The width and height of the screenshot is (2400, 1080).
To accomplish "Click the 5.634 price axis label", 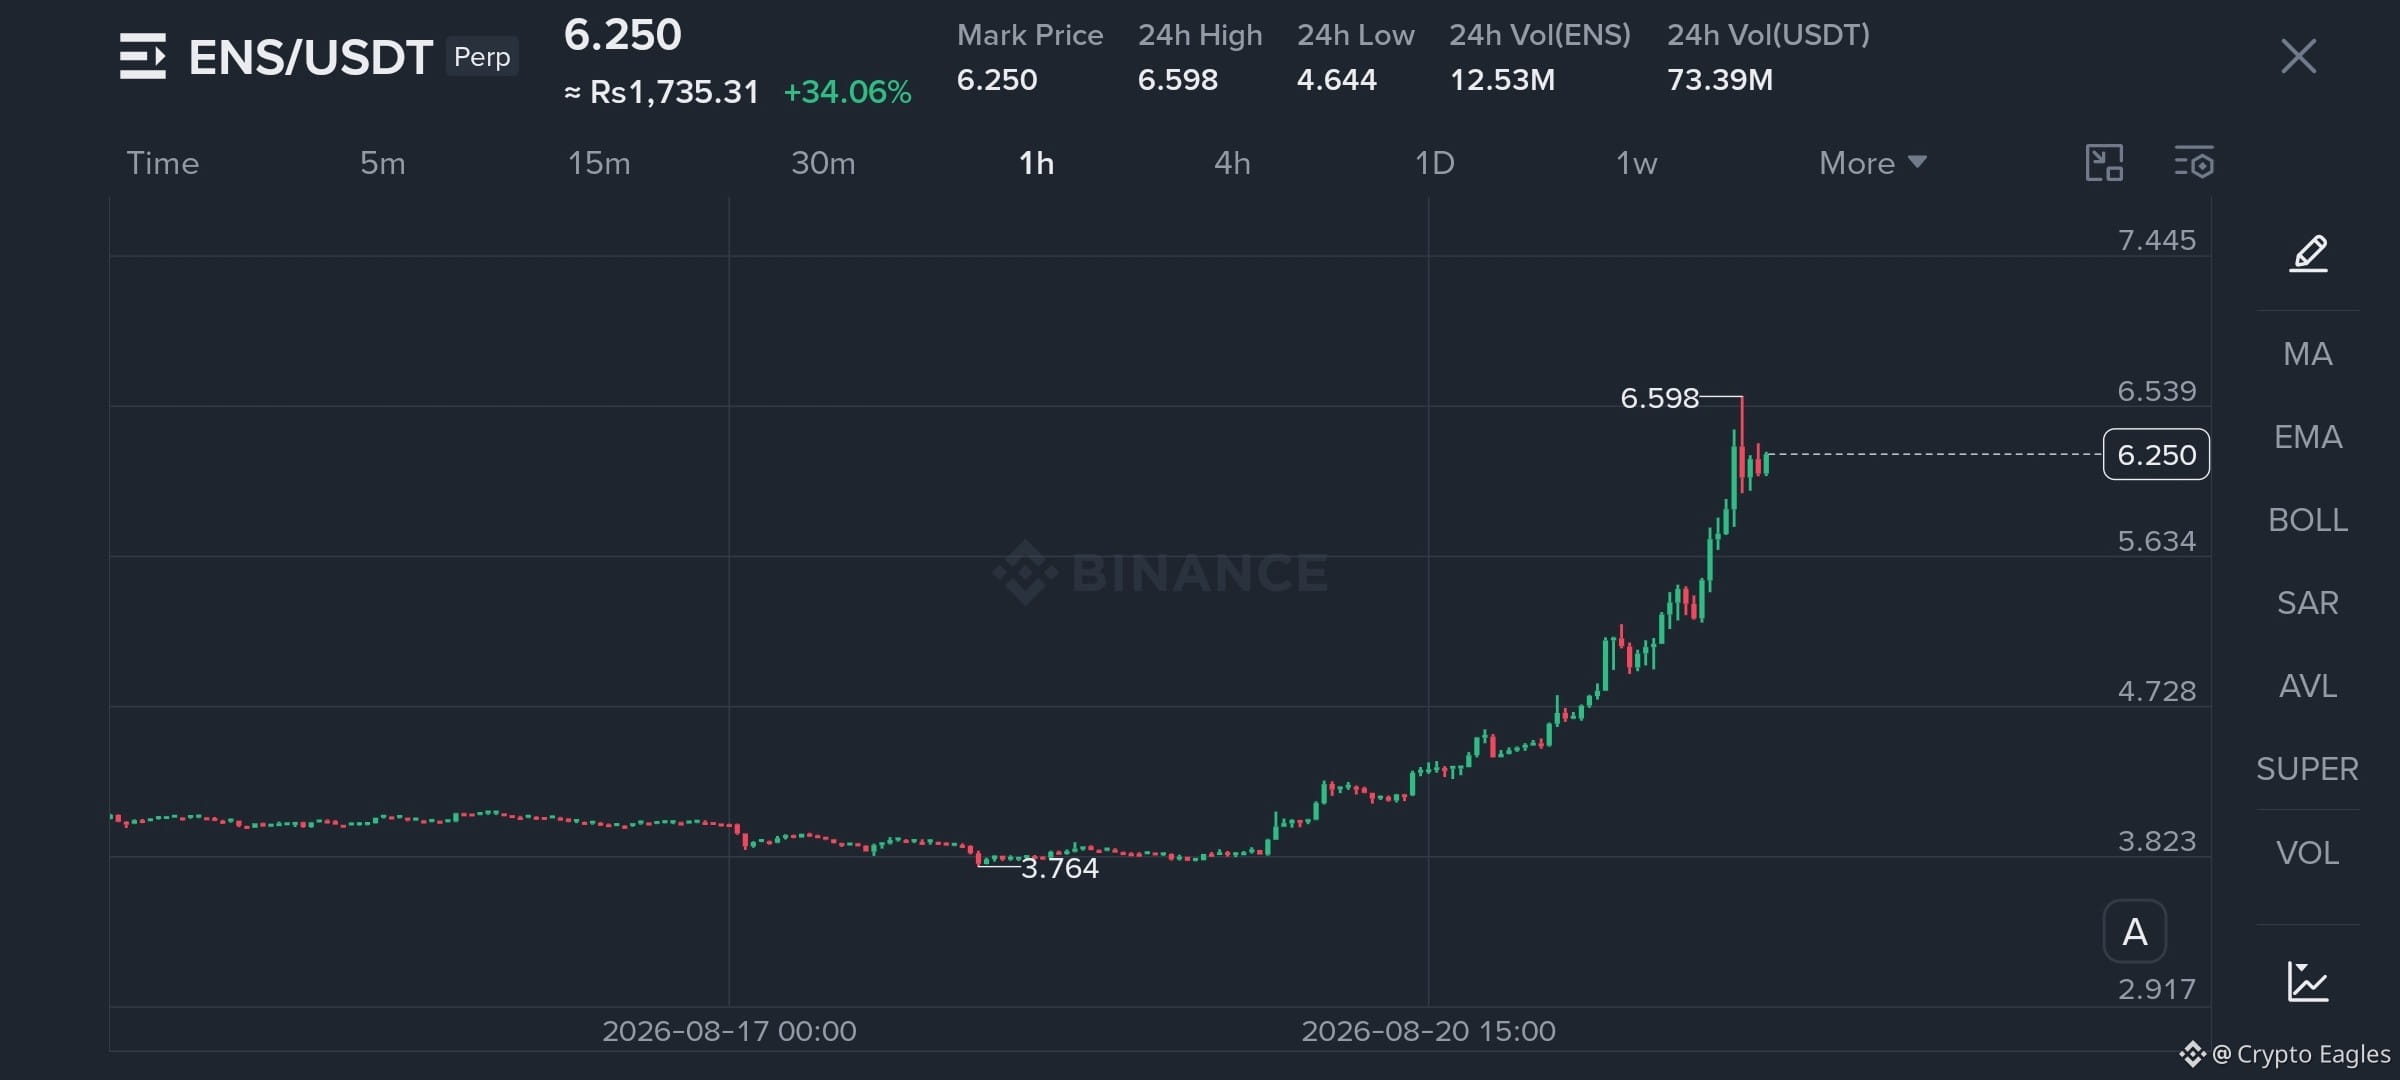I will click(x=2157, y=541).
